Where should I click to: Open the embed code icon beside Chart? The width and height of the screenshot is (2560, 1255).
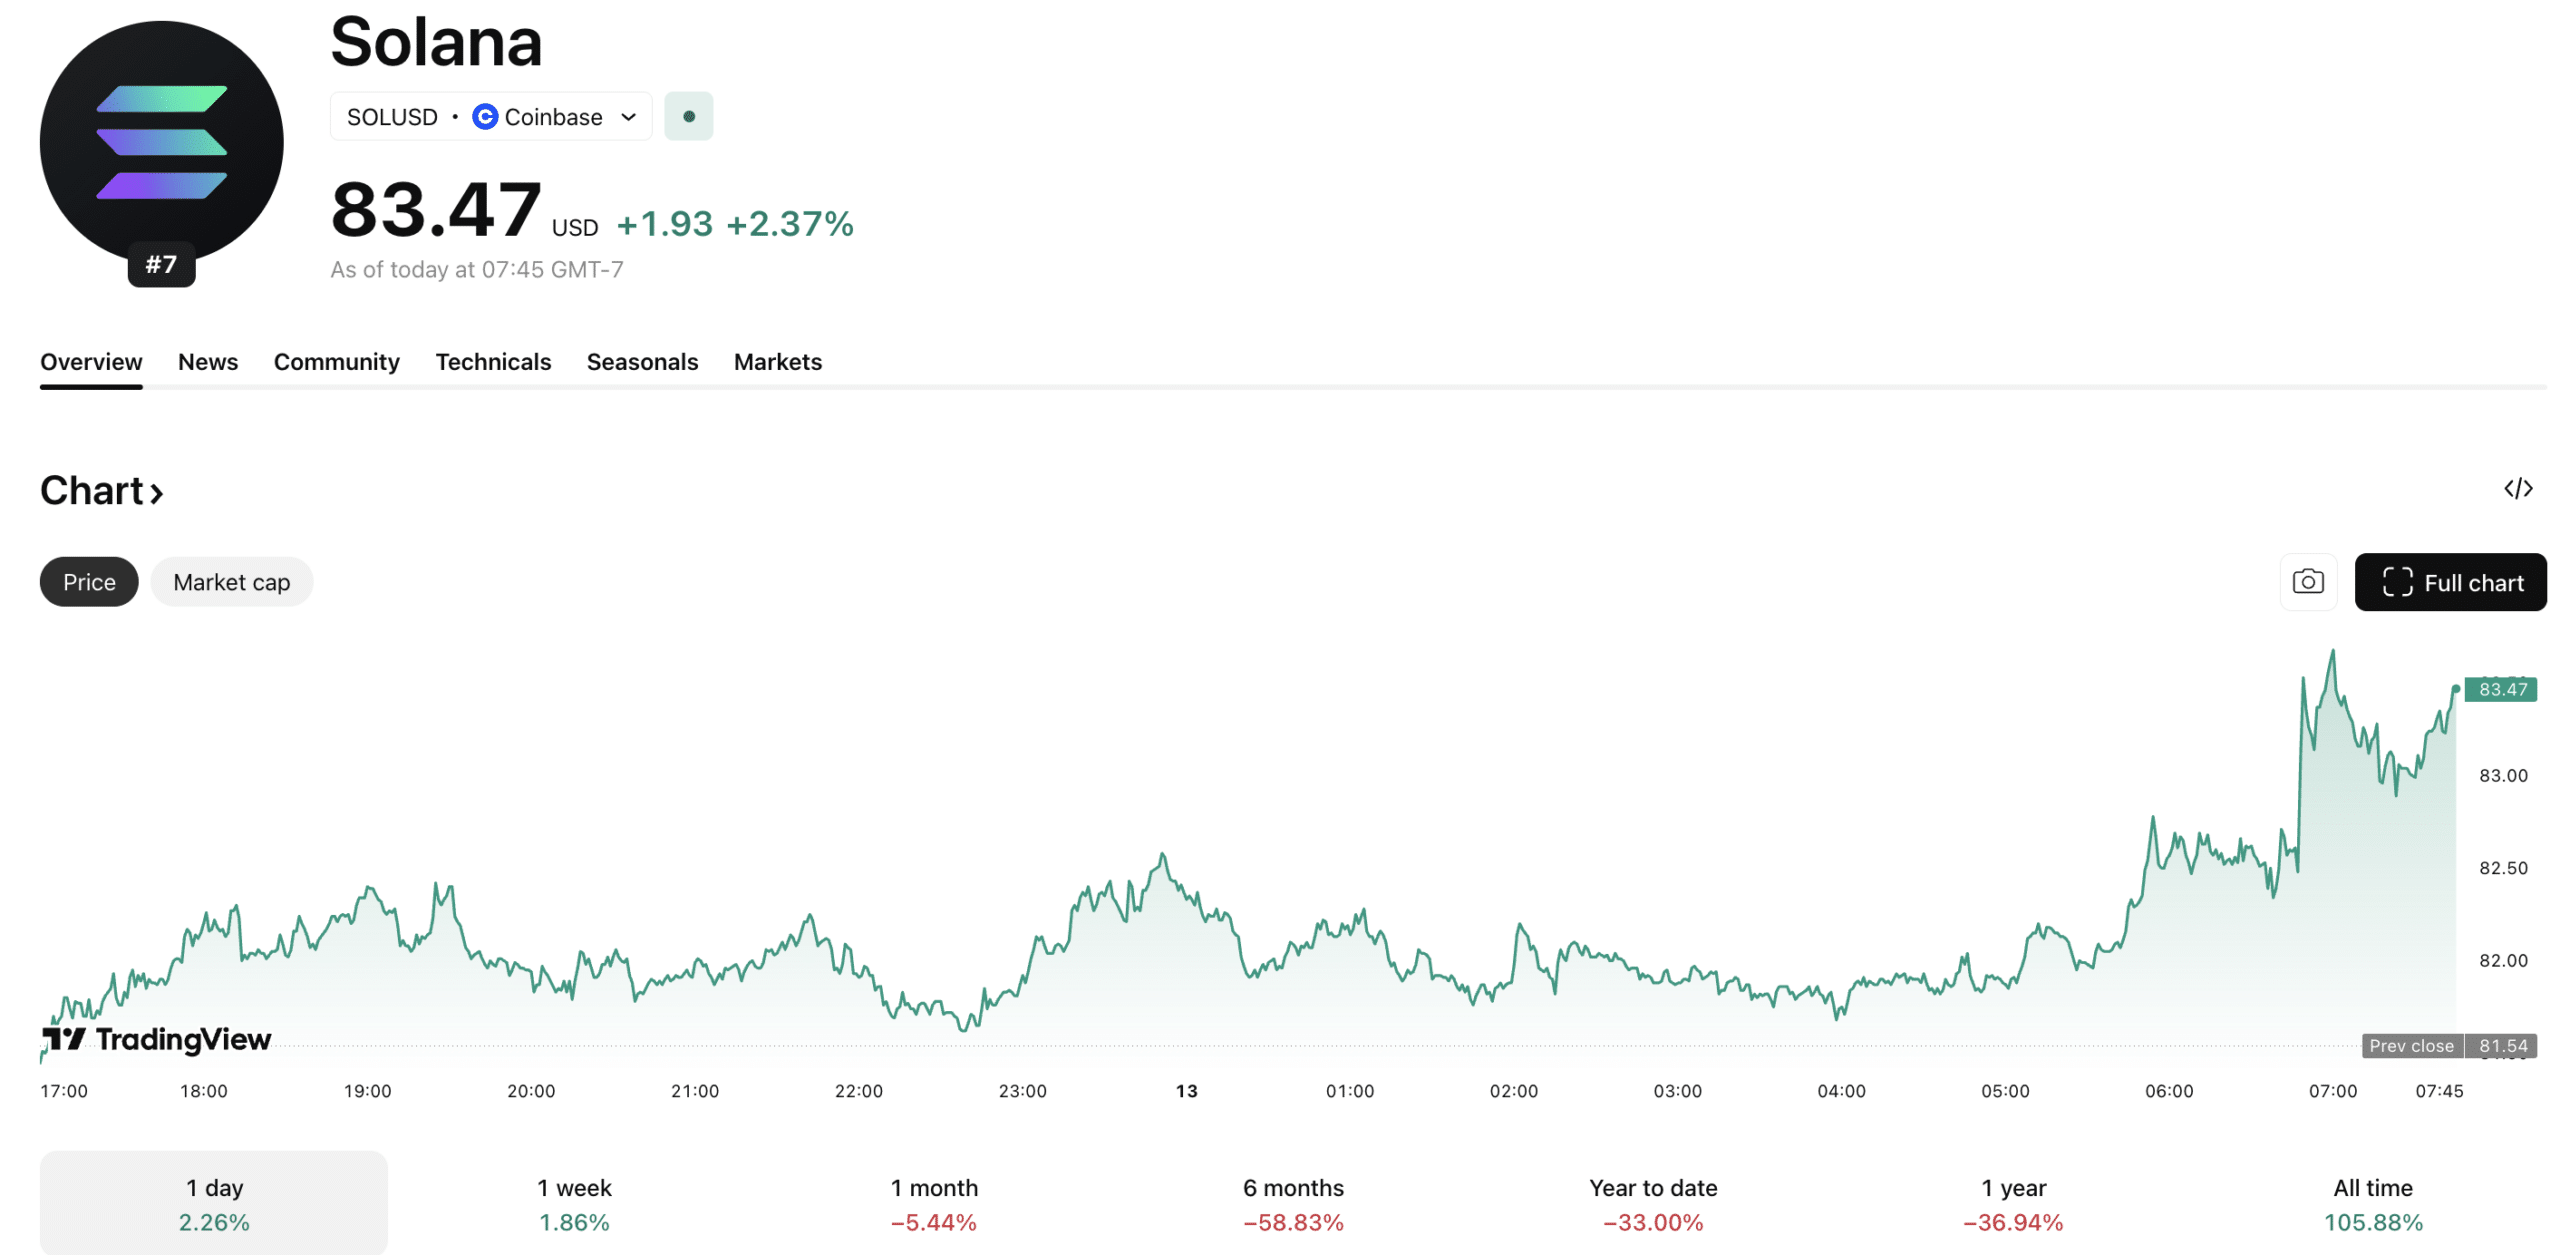(2520, 489)
